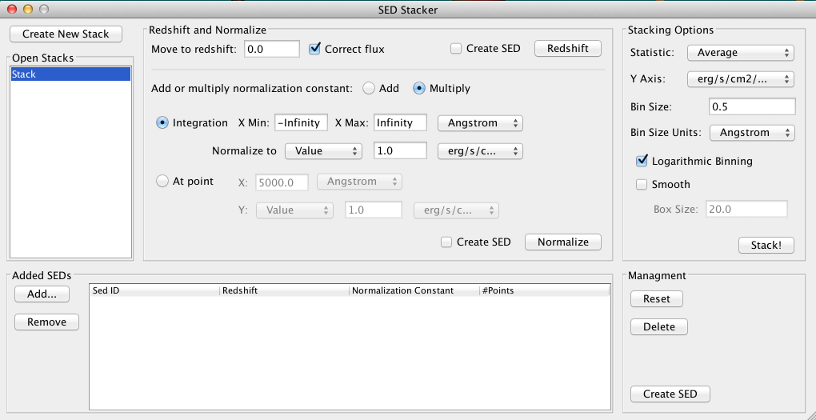The image size is (816, 420).
Task: Click the Create New Stack button
Action: 66,34
